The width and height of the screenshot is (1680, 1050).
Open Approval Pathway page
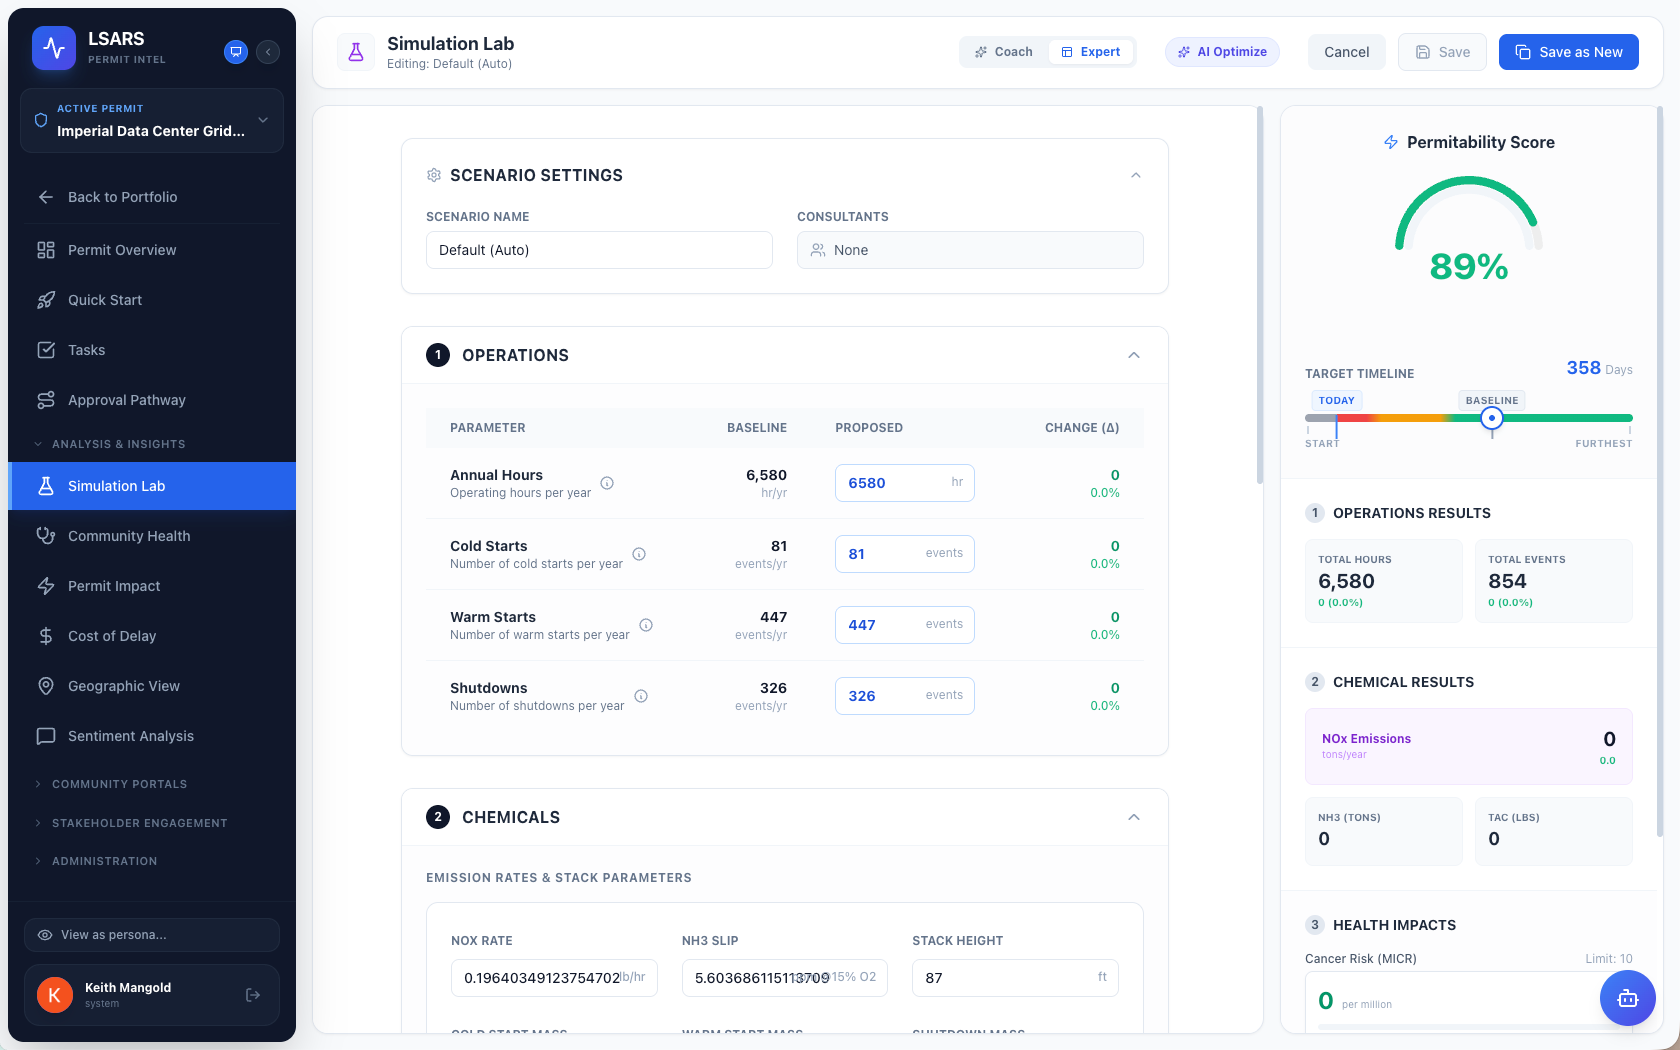(152, 400)
